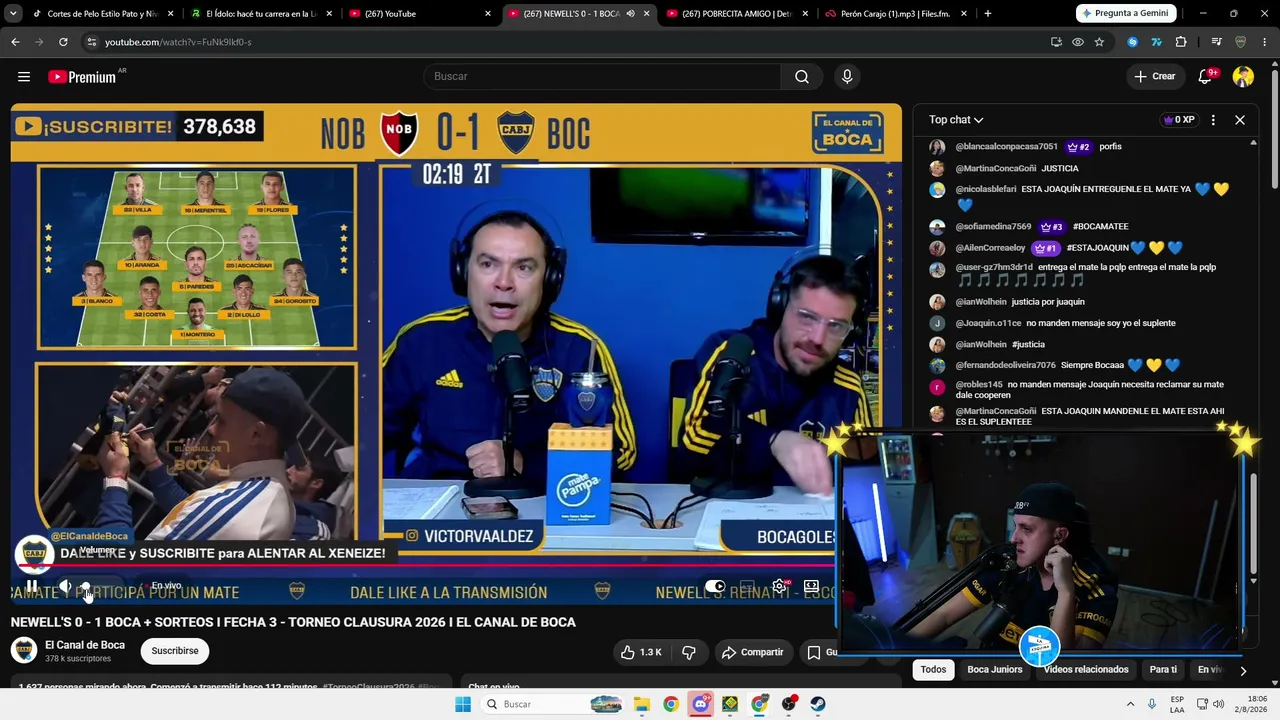Open live chat more options menu
1280x720 pixels.
[1213, 120]
